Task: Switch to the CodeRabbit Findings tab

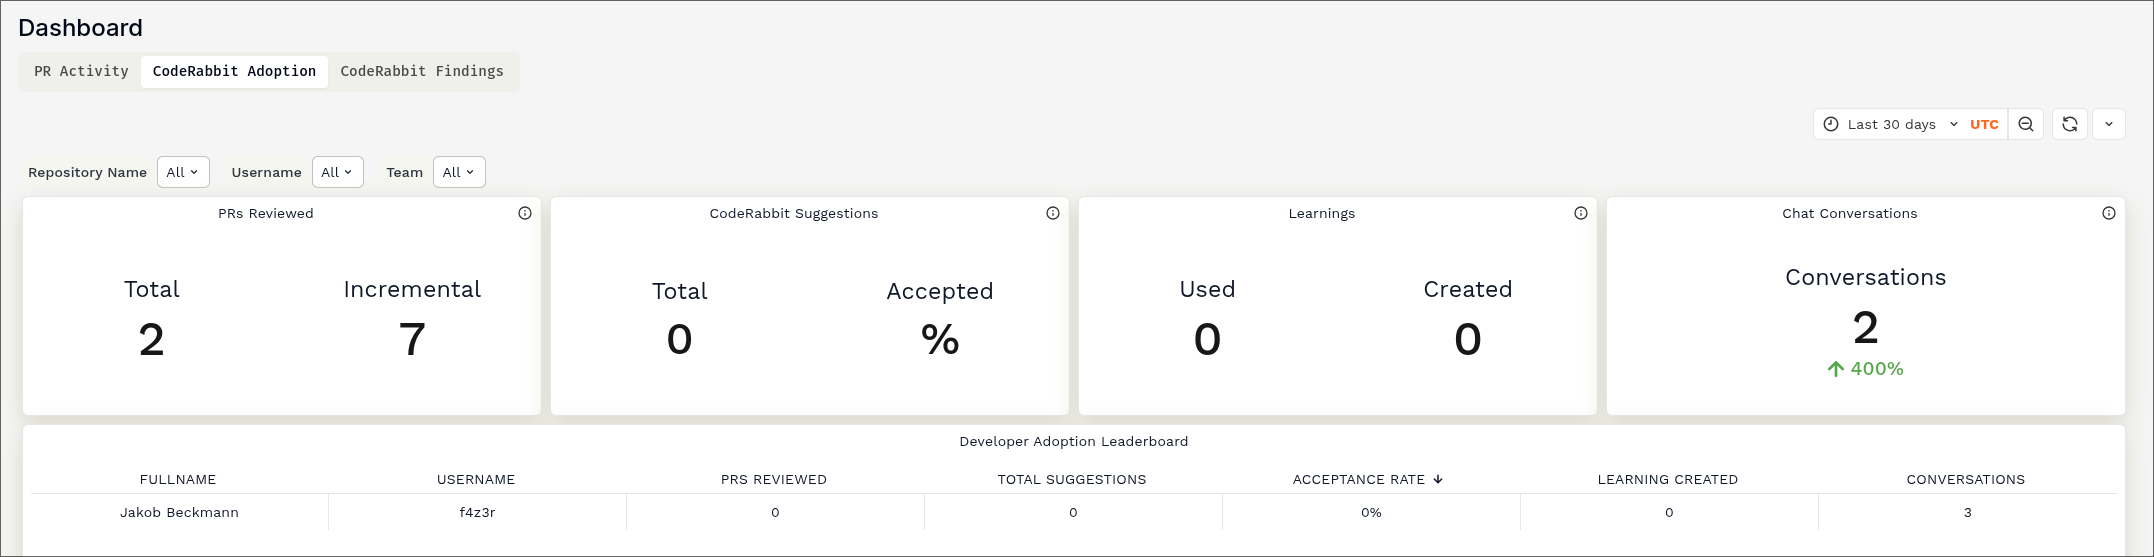Action: (422, 71)
